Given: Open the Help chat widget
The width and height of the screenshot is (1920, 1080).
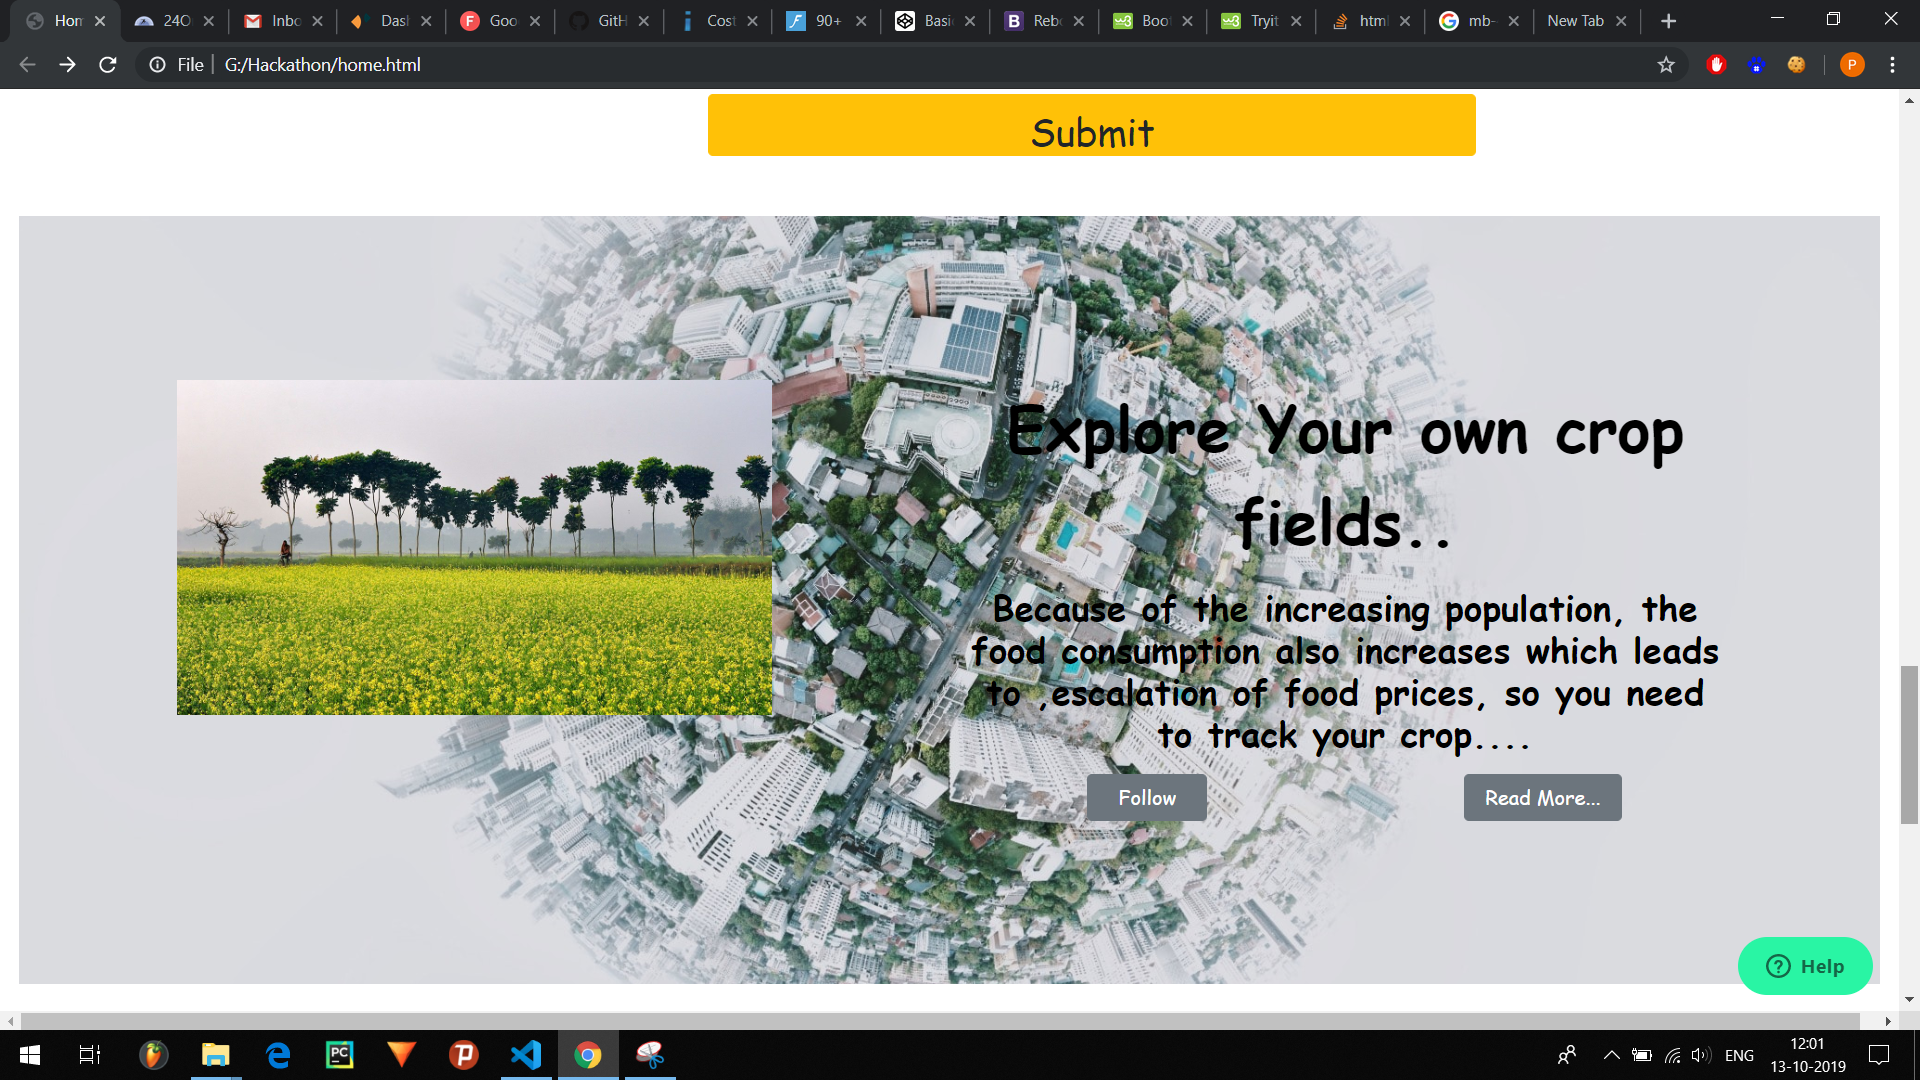Looking at the screenshot, I should [1804, 966].
